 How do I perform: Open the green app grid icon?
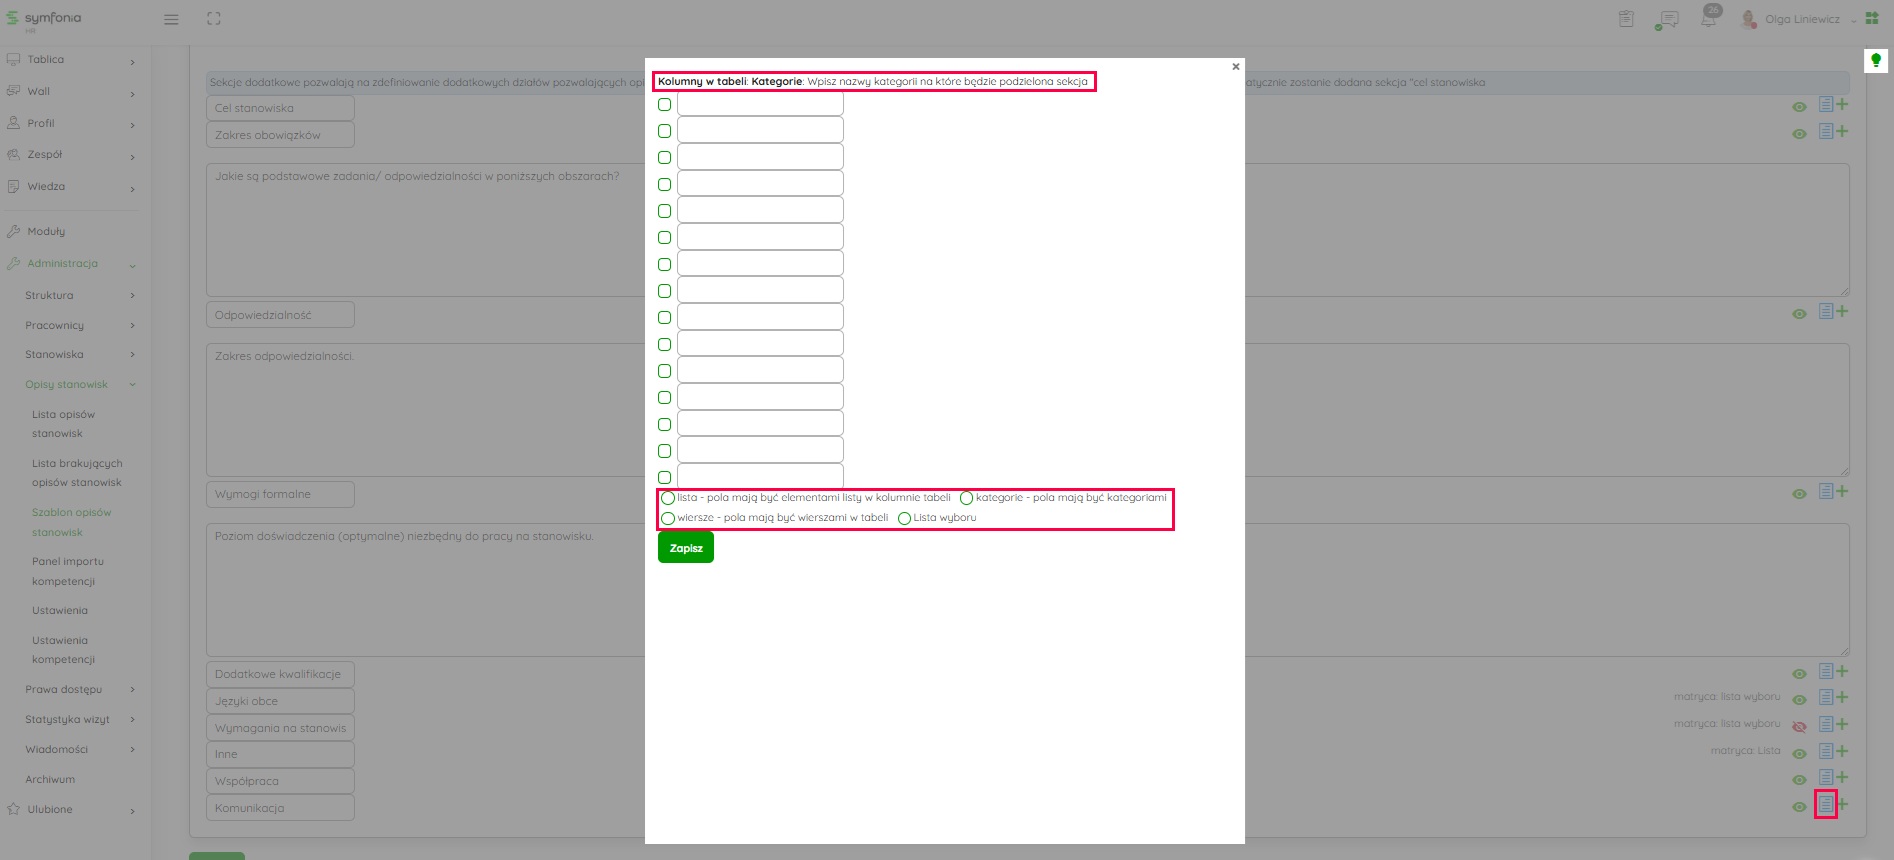[x=1872, y=19]
